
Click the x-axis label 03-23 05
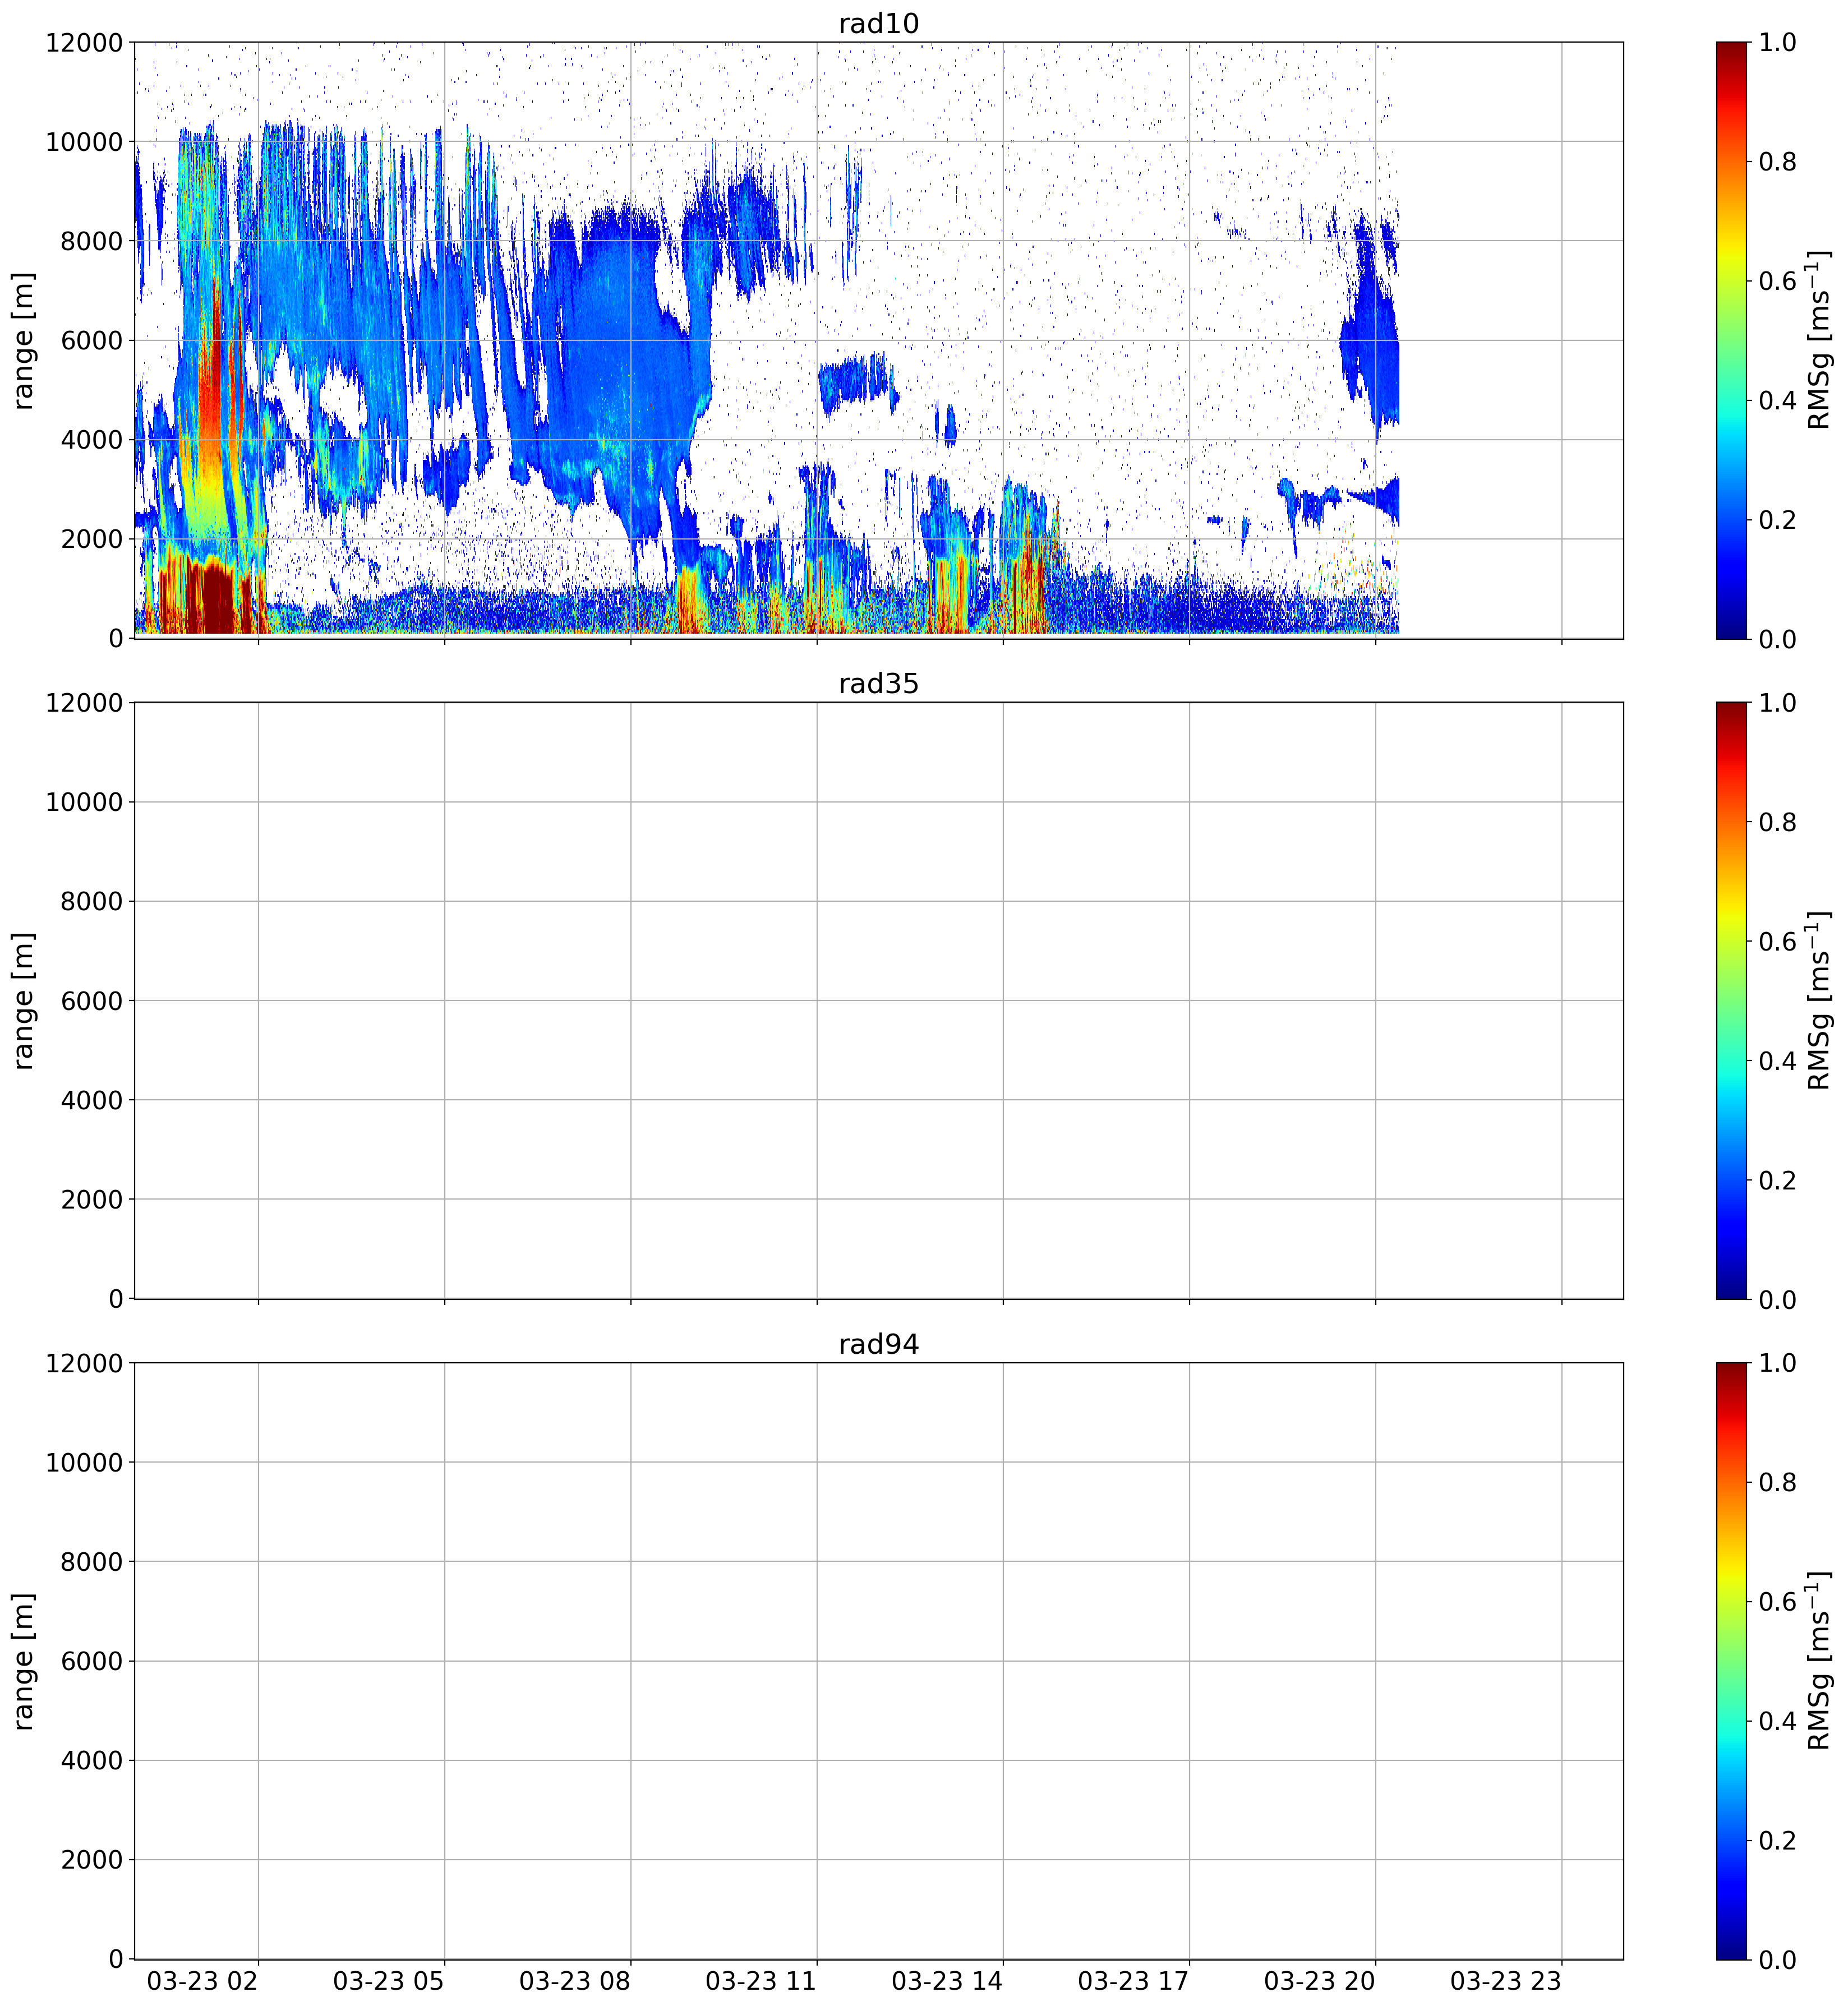point(389,1981)
